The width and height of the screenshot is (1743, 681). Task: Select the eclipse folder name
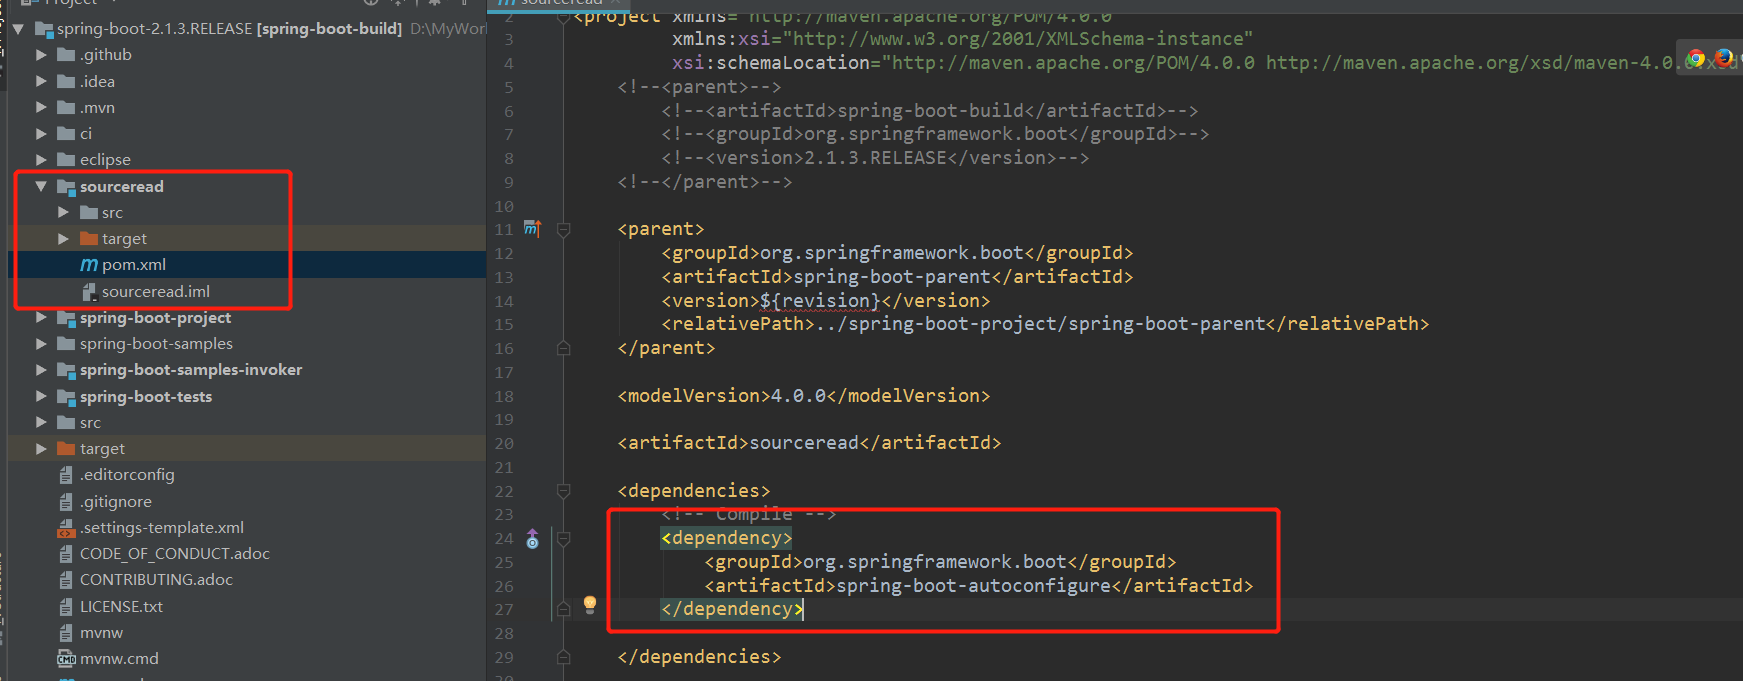pos(105,160)
